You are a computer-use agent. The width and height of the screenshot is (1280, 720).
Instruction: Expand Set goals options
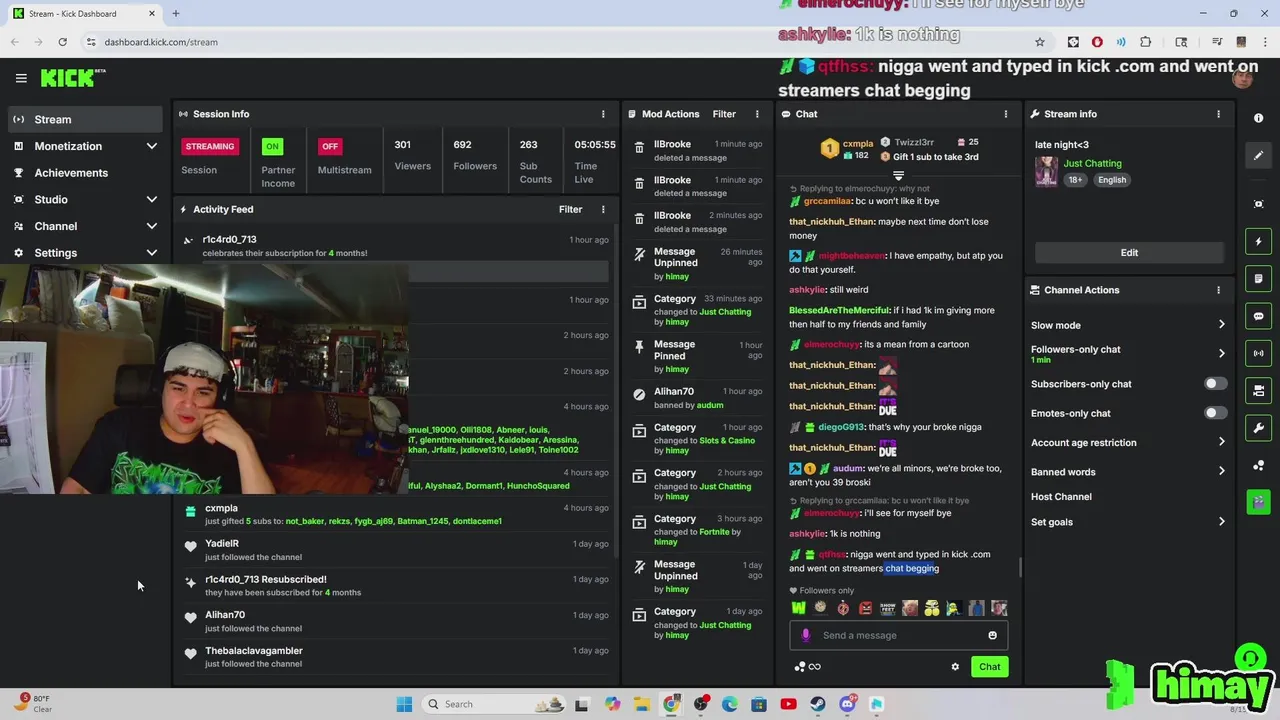tap(1128, 522)
